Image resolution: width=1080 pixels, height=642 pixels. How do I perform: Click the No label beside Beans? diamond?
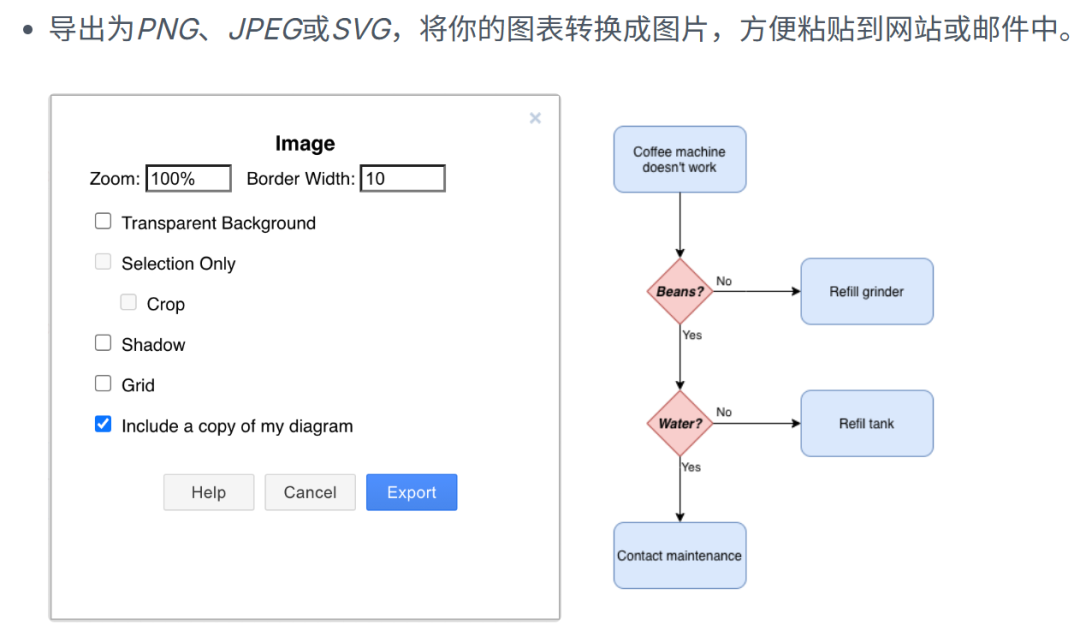[724, 281]
